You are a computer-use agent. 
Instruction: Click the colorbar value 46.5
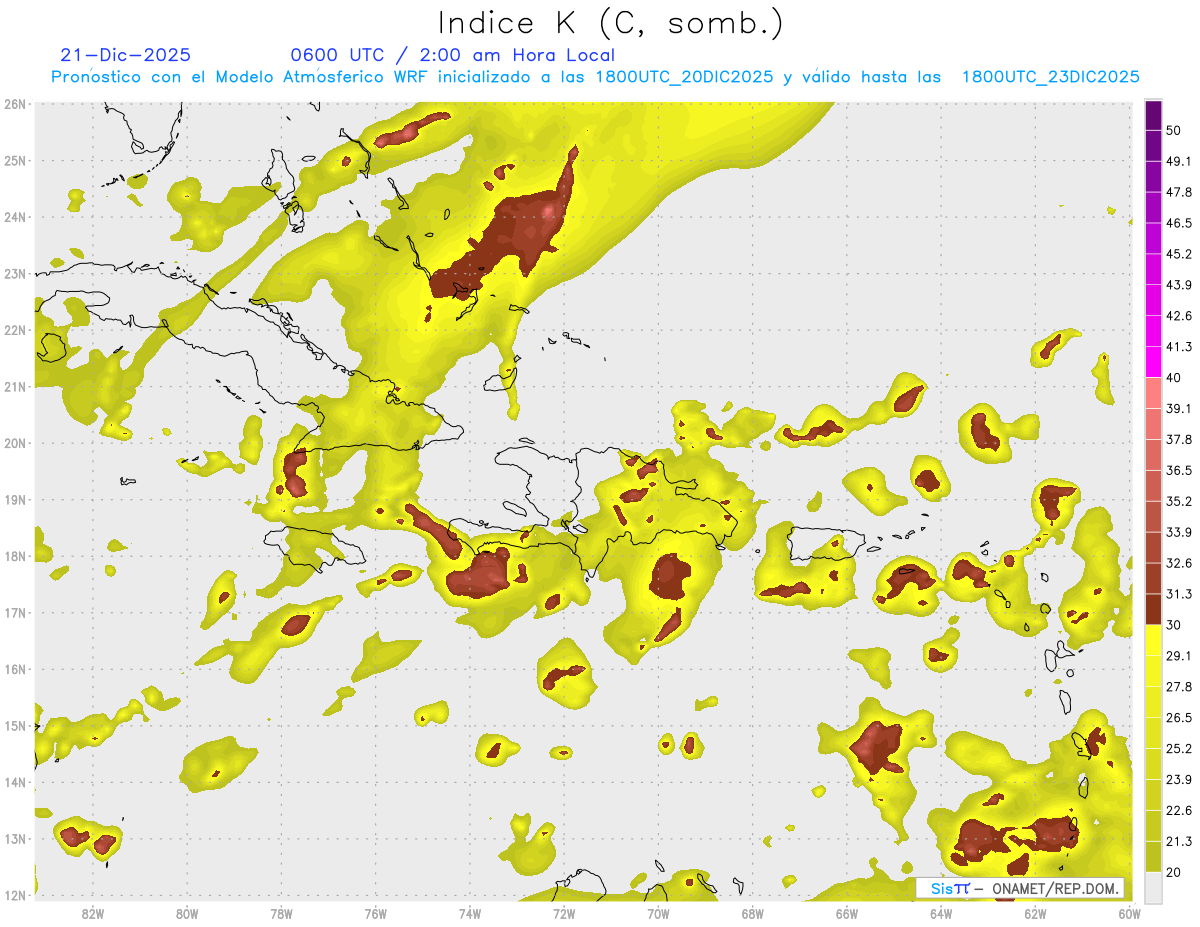point(1179,223)
